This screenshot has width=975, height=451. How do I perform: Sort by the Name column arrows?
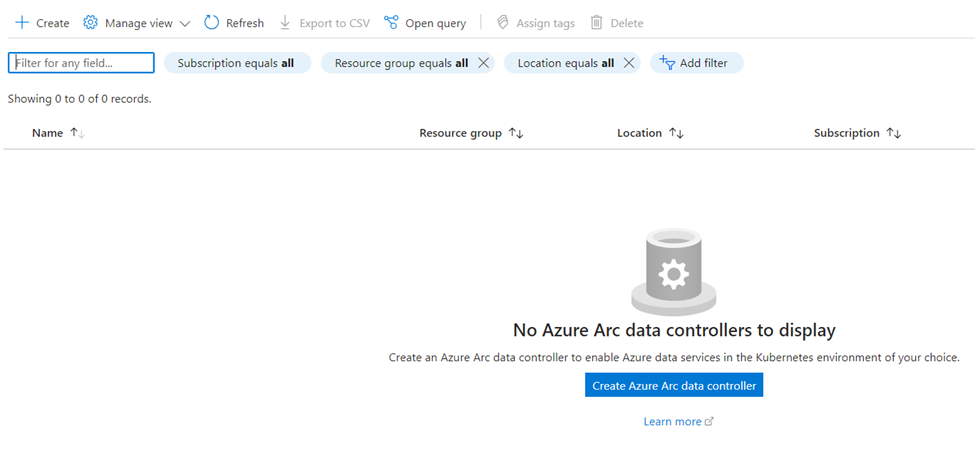tap(77, 133)
